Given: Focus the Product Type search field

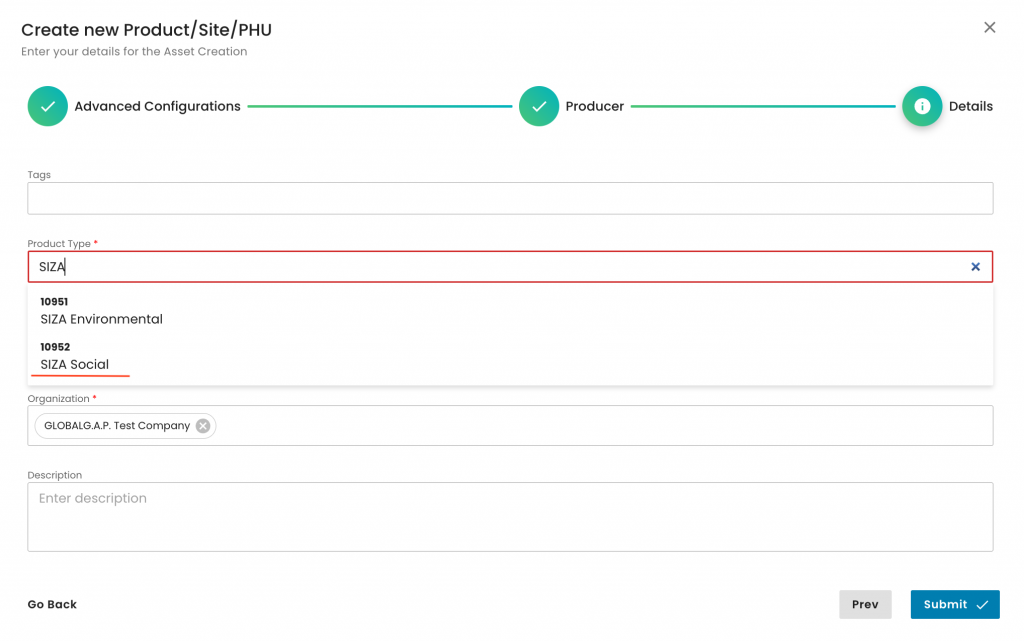Looking at the screenshot, I should [500, 267].
